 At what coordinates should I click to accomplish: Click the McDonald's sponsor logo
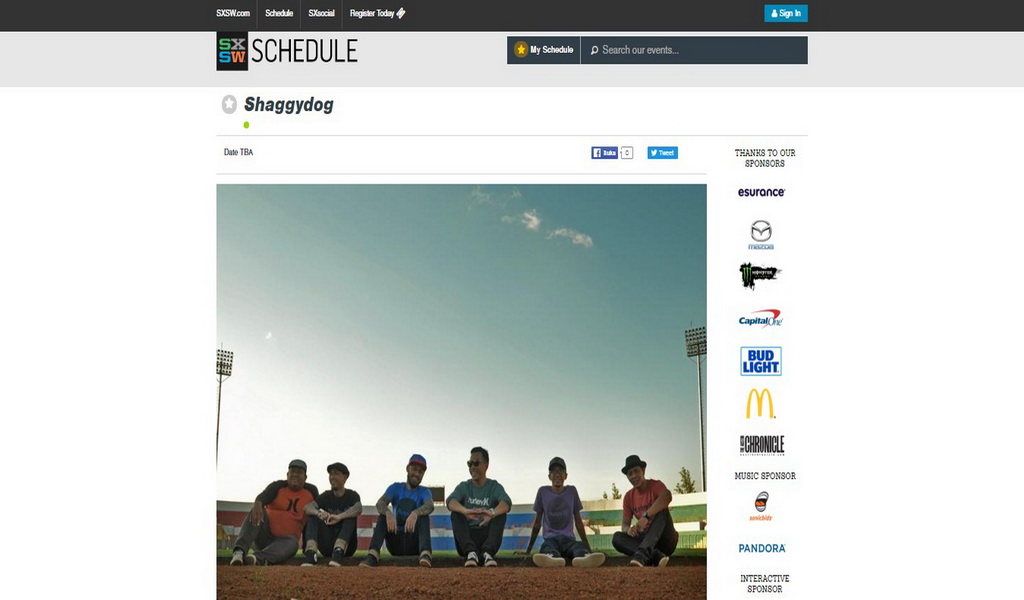coord(760,403)
